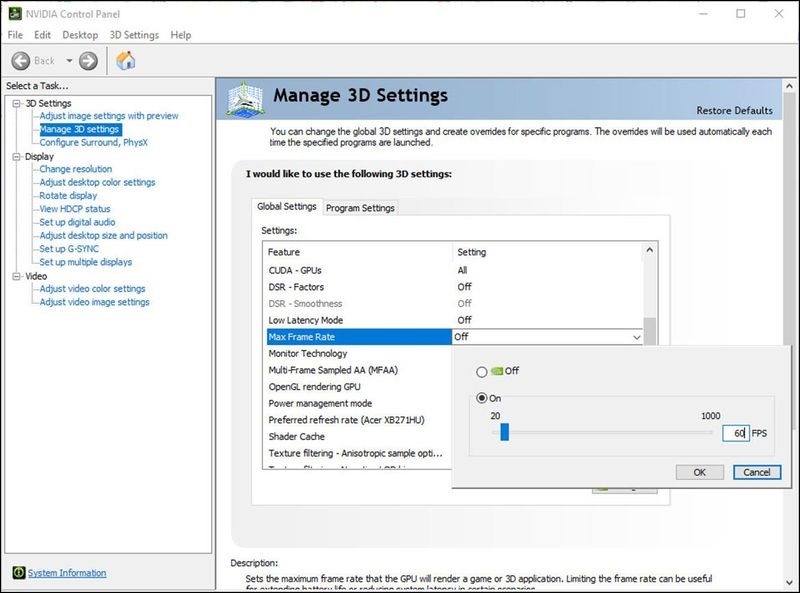The image size is (800, 593).
Task: Click the Back arrow icon
Action: (x=21, y=61)
